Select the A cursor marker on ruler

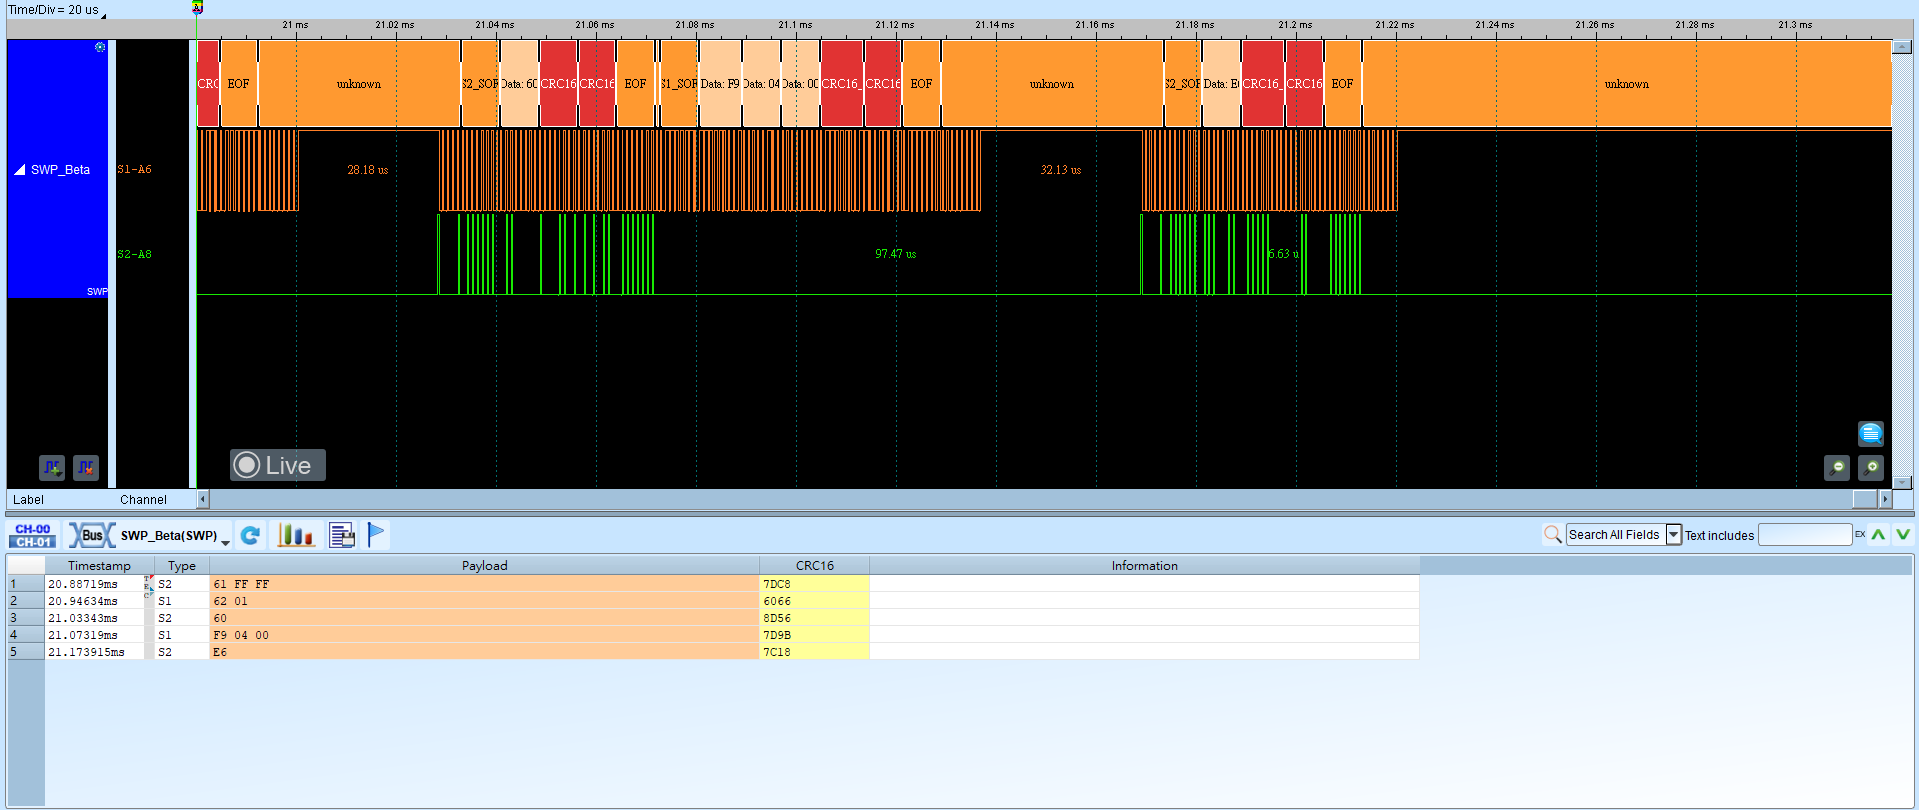(x=198, y=7)
